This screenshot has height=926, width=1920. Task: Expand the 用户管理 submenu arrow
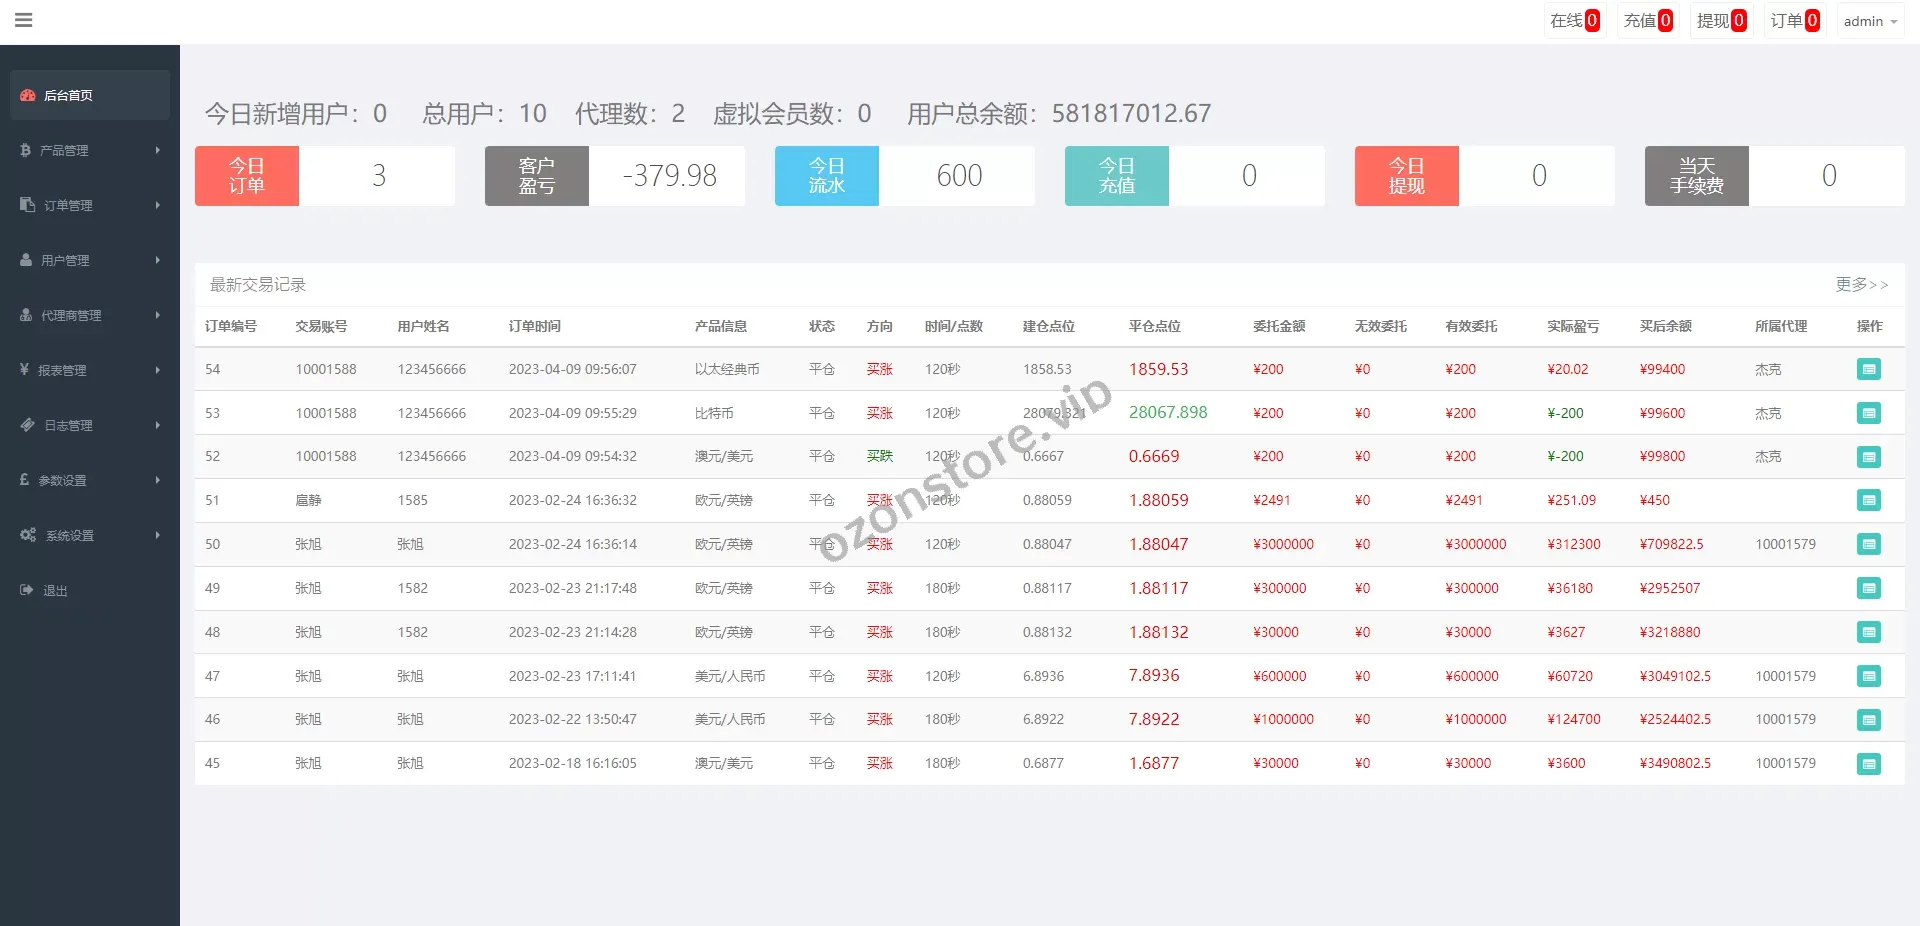click(x=158, y=260)
